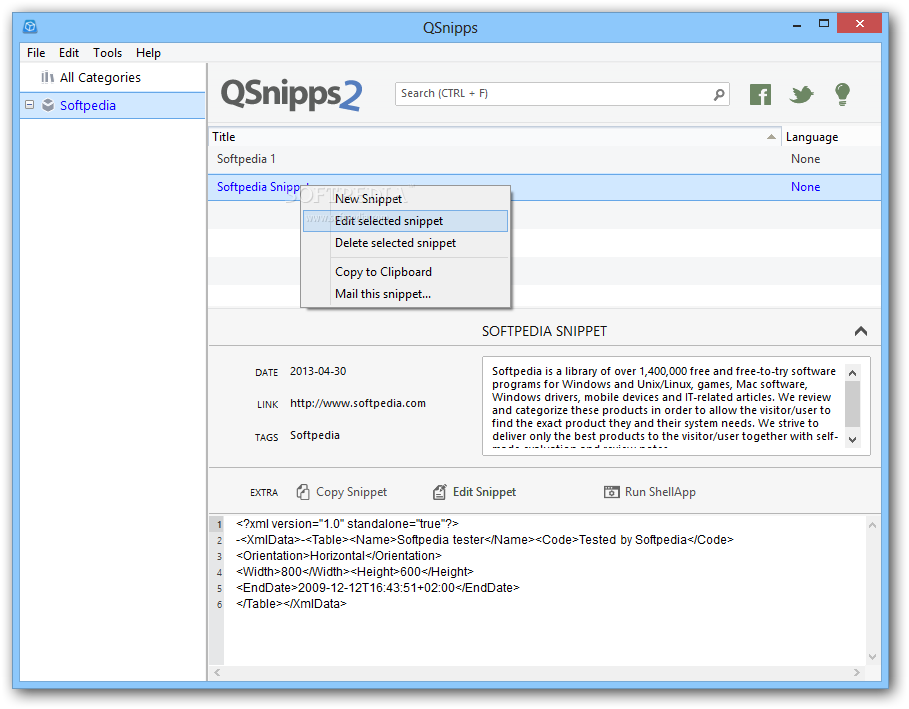The height and width of the screenshot is (709, 909).
Task: Click the None language of Softpedia 1
Action: (x=805, y=159)
